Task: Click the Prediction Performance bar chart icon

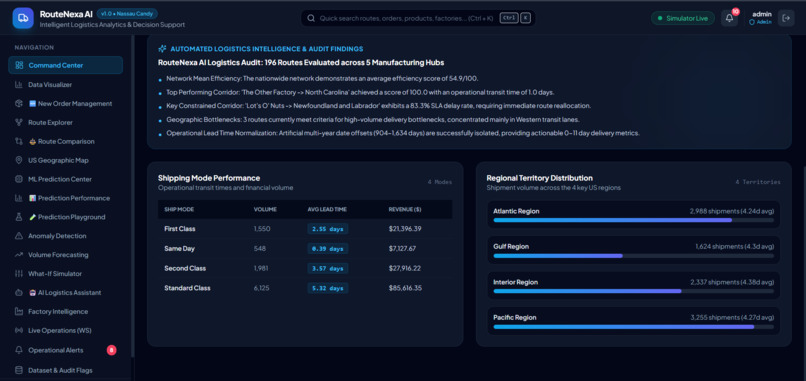Action: pyautogui.click(x=19, y=198)
